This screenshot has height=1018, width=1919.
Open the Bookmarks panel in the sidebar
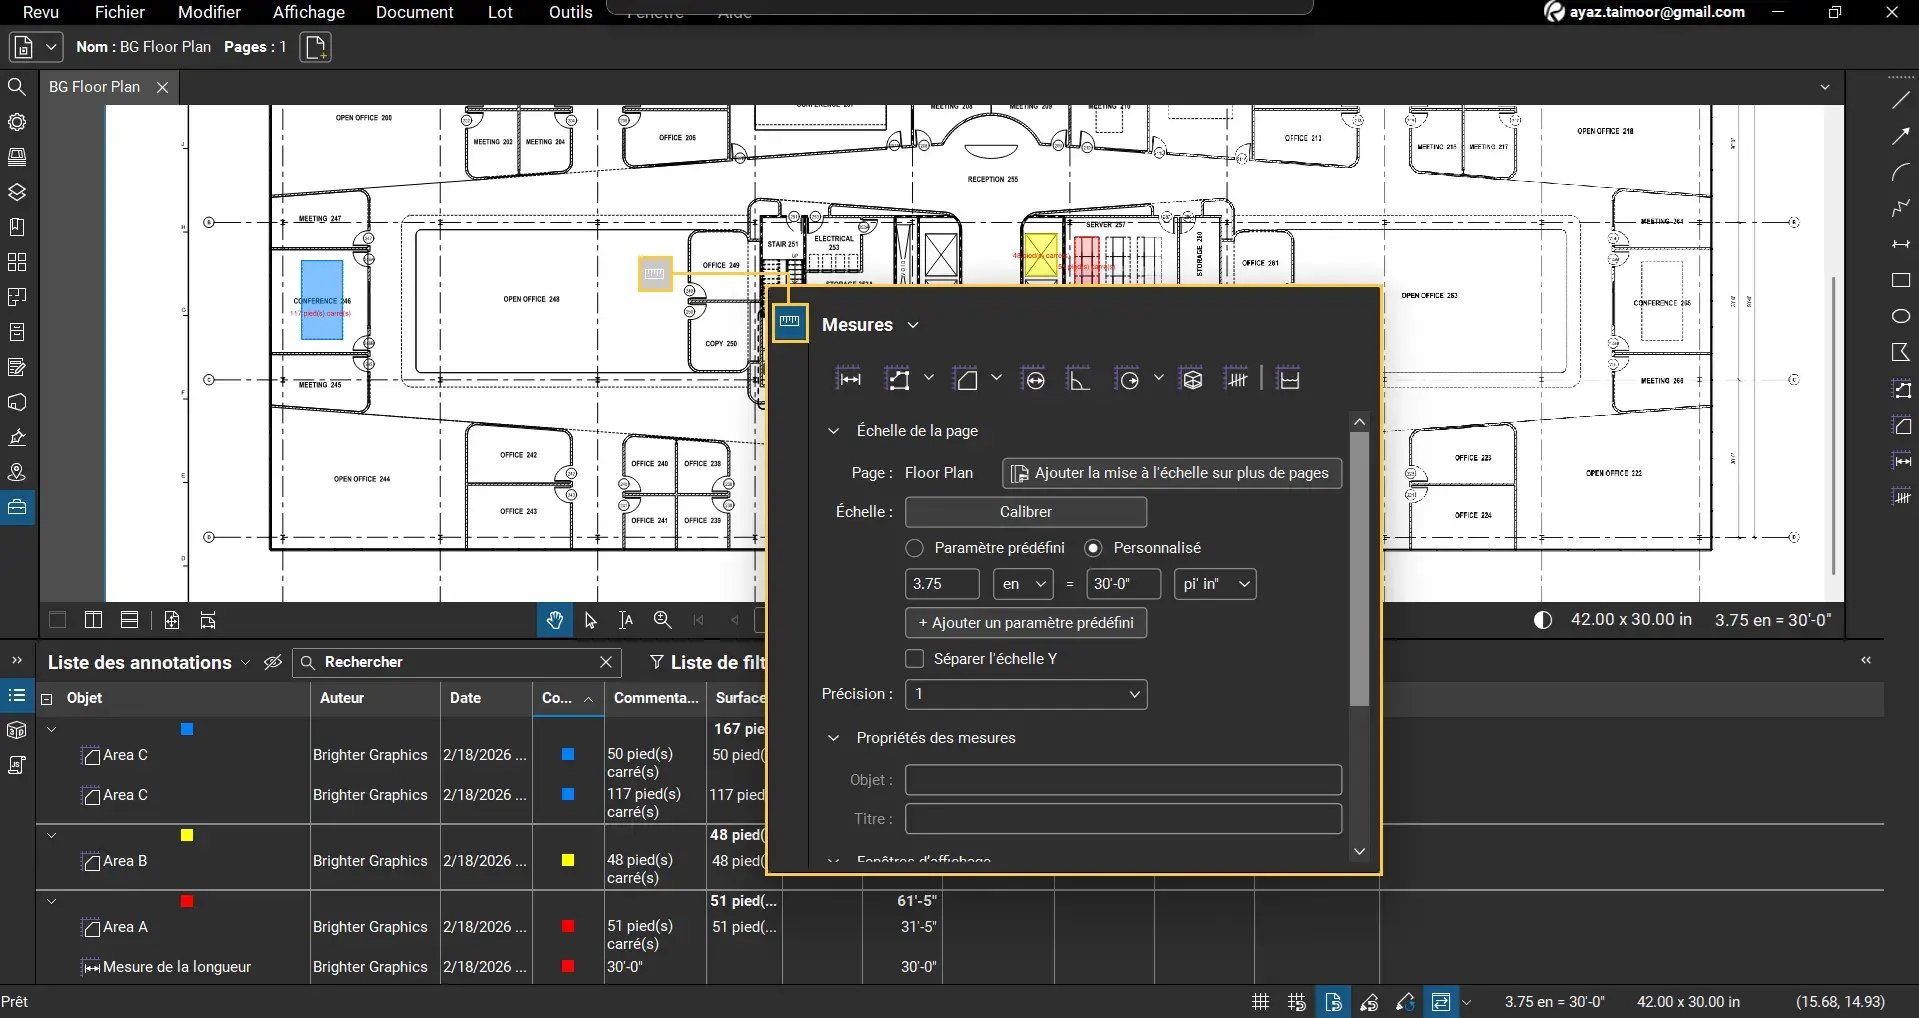17,226
